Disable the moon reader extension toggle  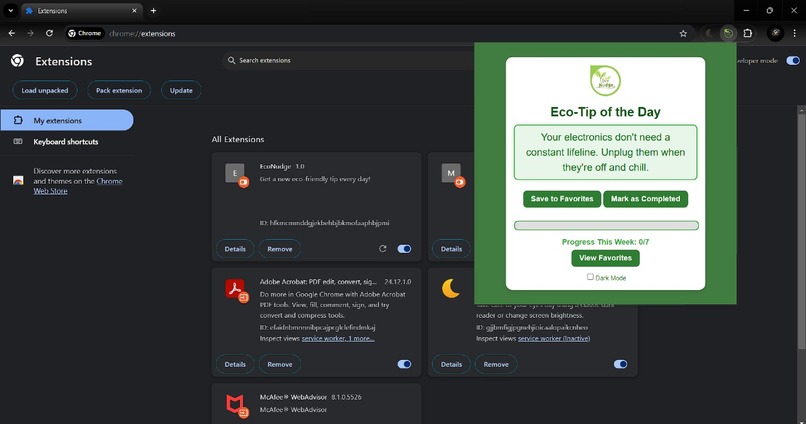click(x=620, y=364)
